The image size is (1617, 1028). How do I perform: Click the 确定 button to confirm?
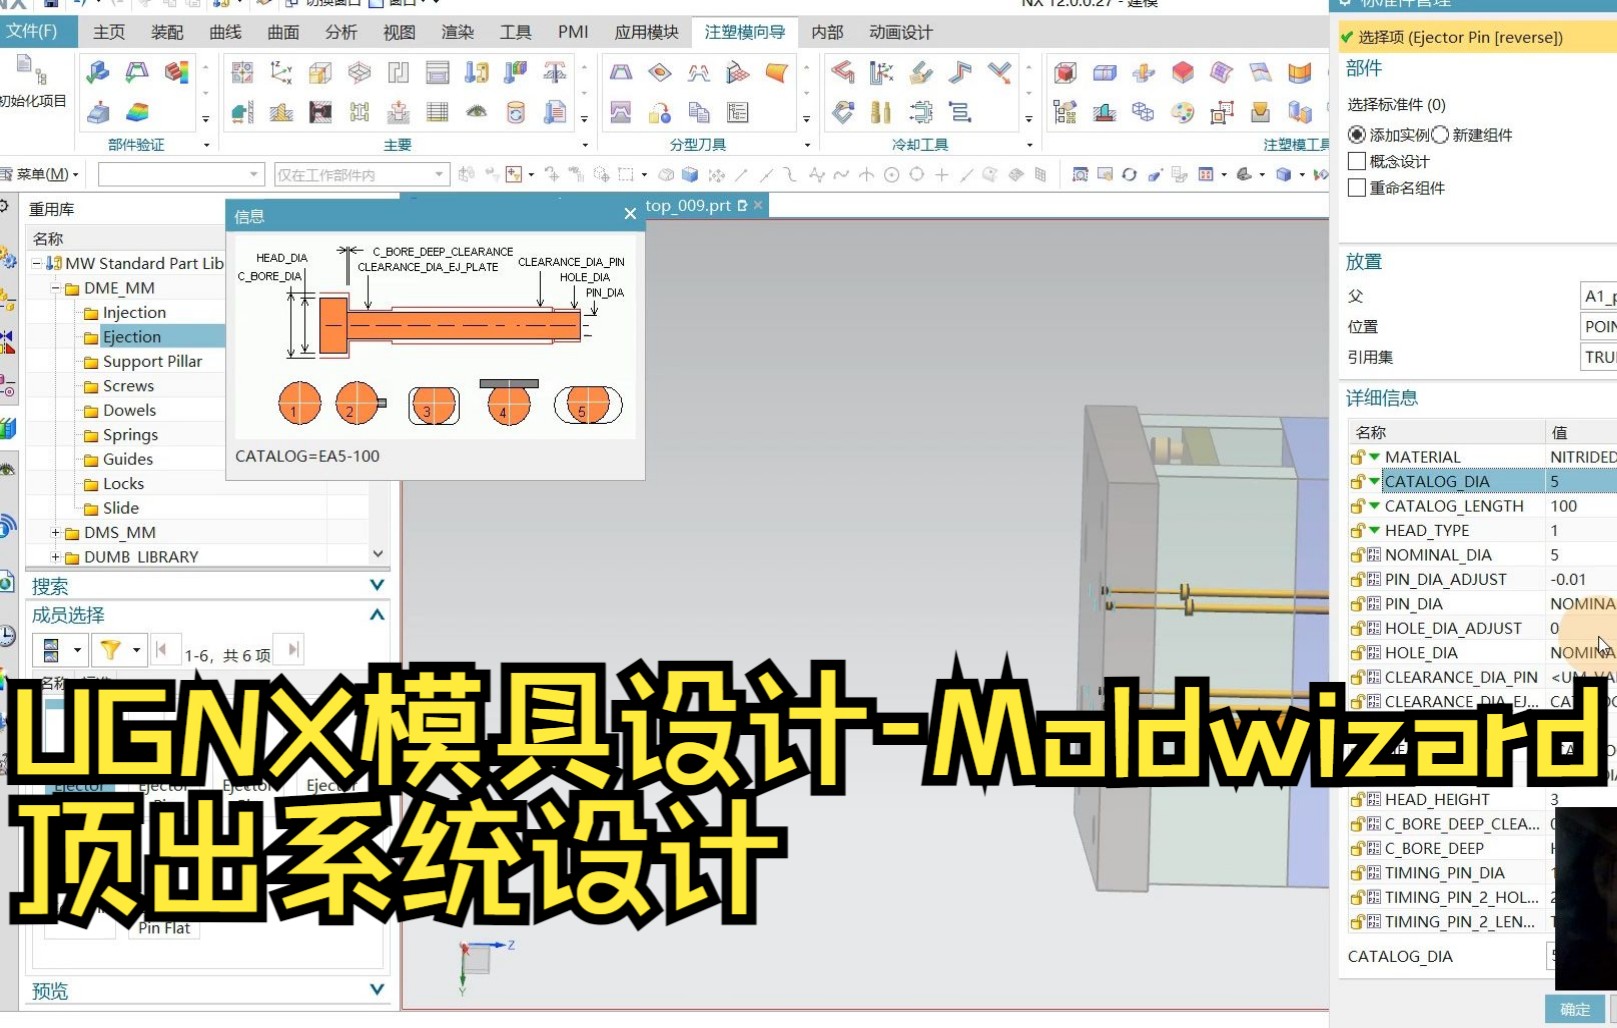(1576, 1009)
